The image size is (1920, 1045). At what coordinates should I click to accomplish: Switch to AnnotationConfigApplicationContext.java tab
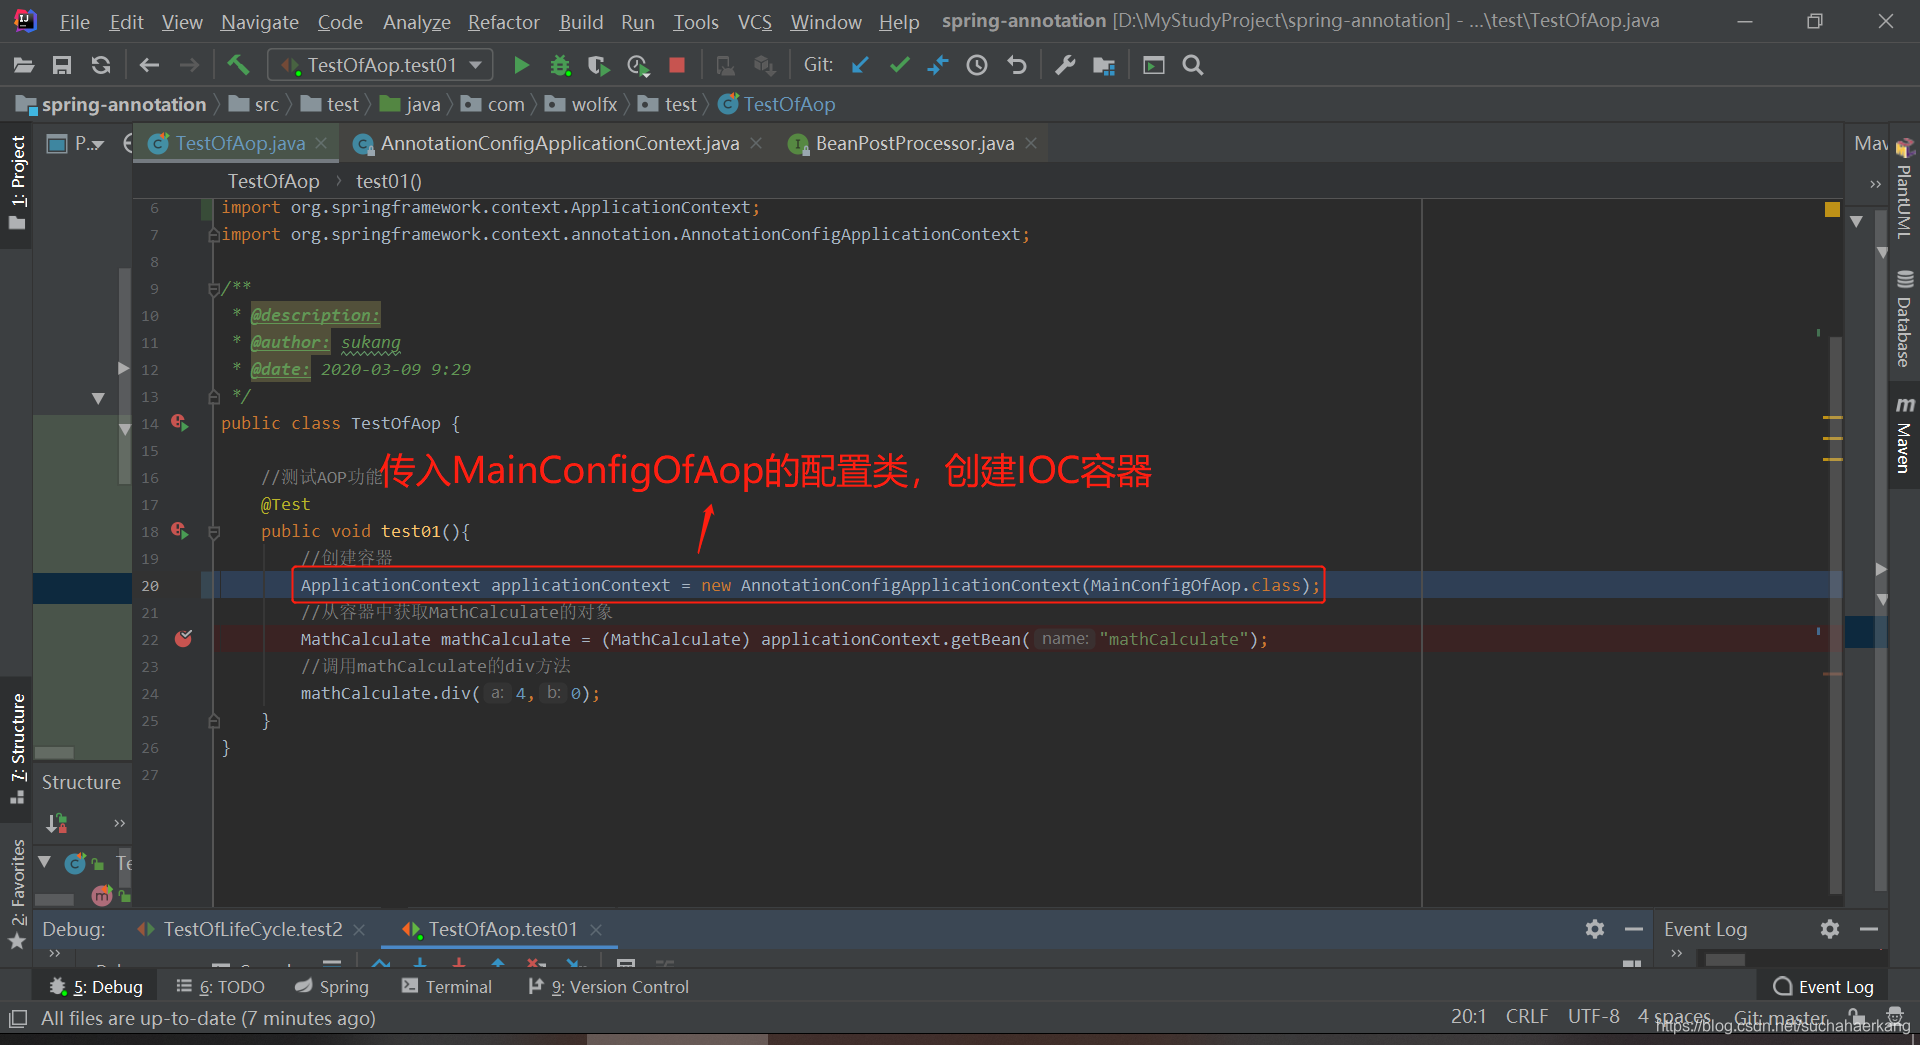[x=559, y=143]
